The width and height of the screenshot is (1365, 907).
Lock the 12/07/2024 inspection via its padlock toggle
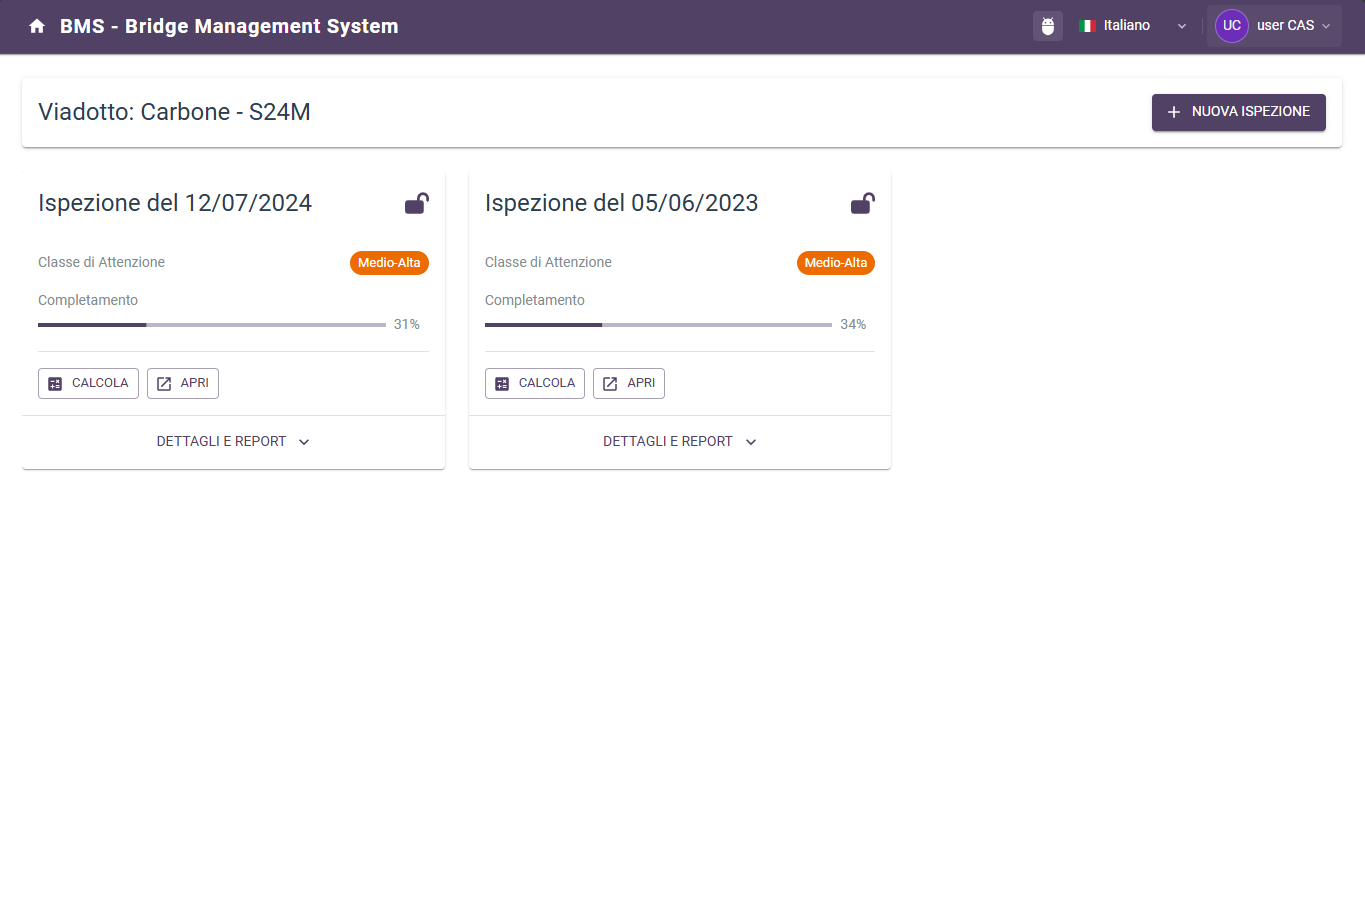point(416,203)
